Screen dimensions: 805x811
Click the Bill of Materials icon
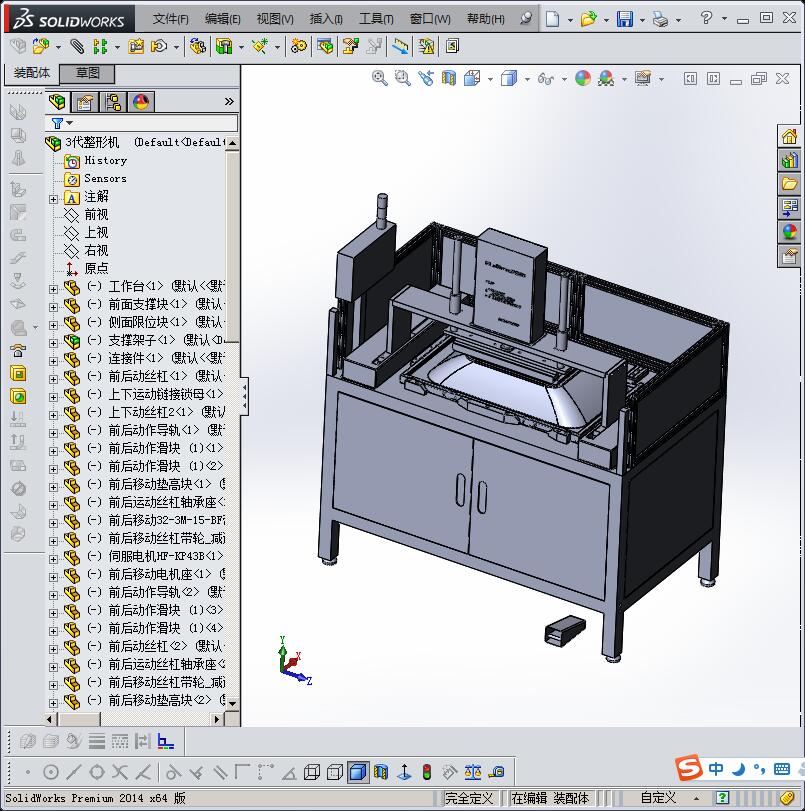[x=325, y=47]
